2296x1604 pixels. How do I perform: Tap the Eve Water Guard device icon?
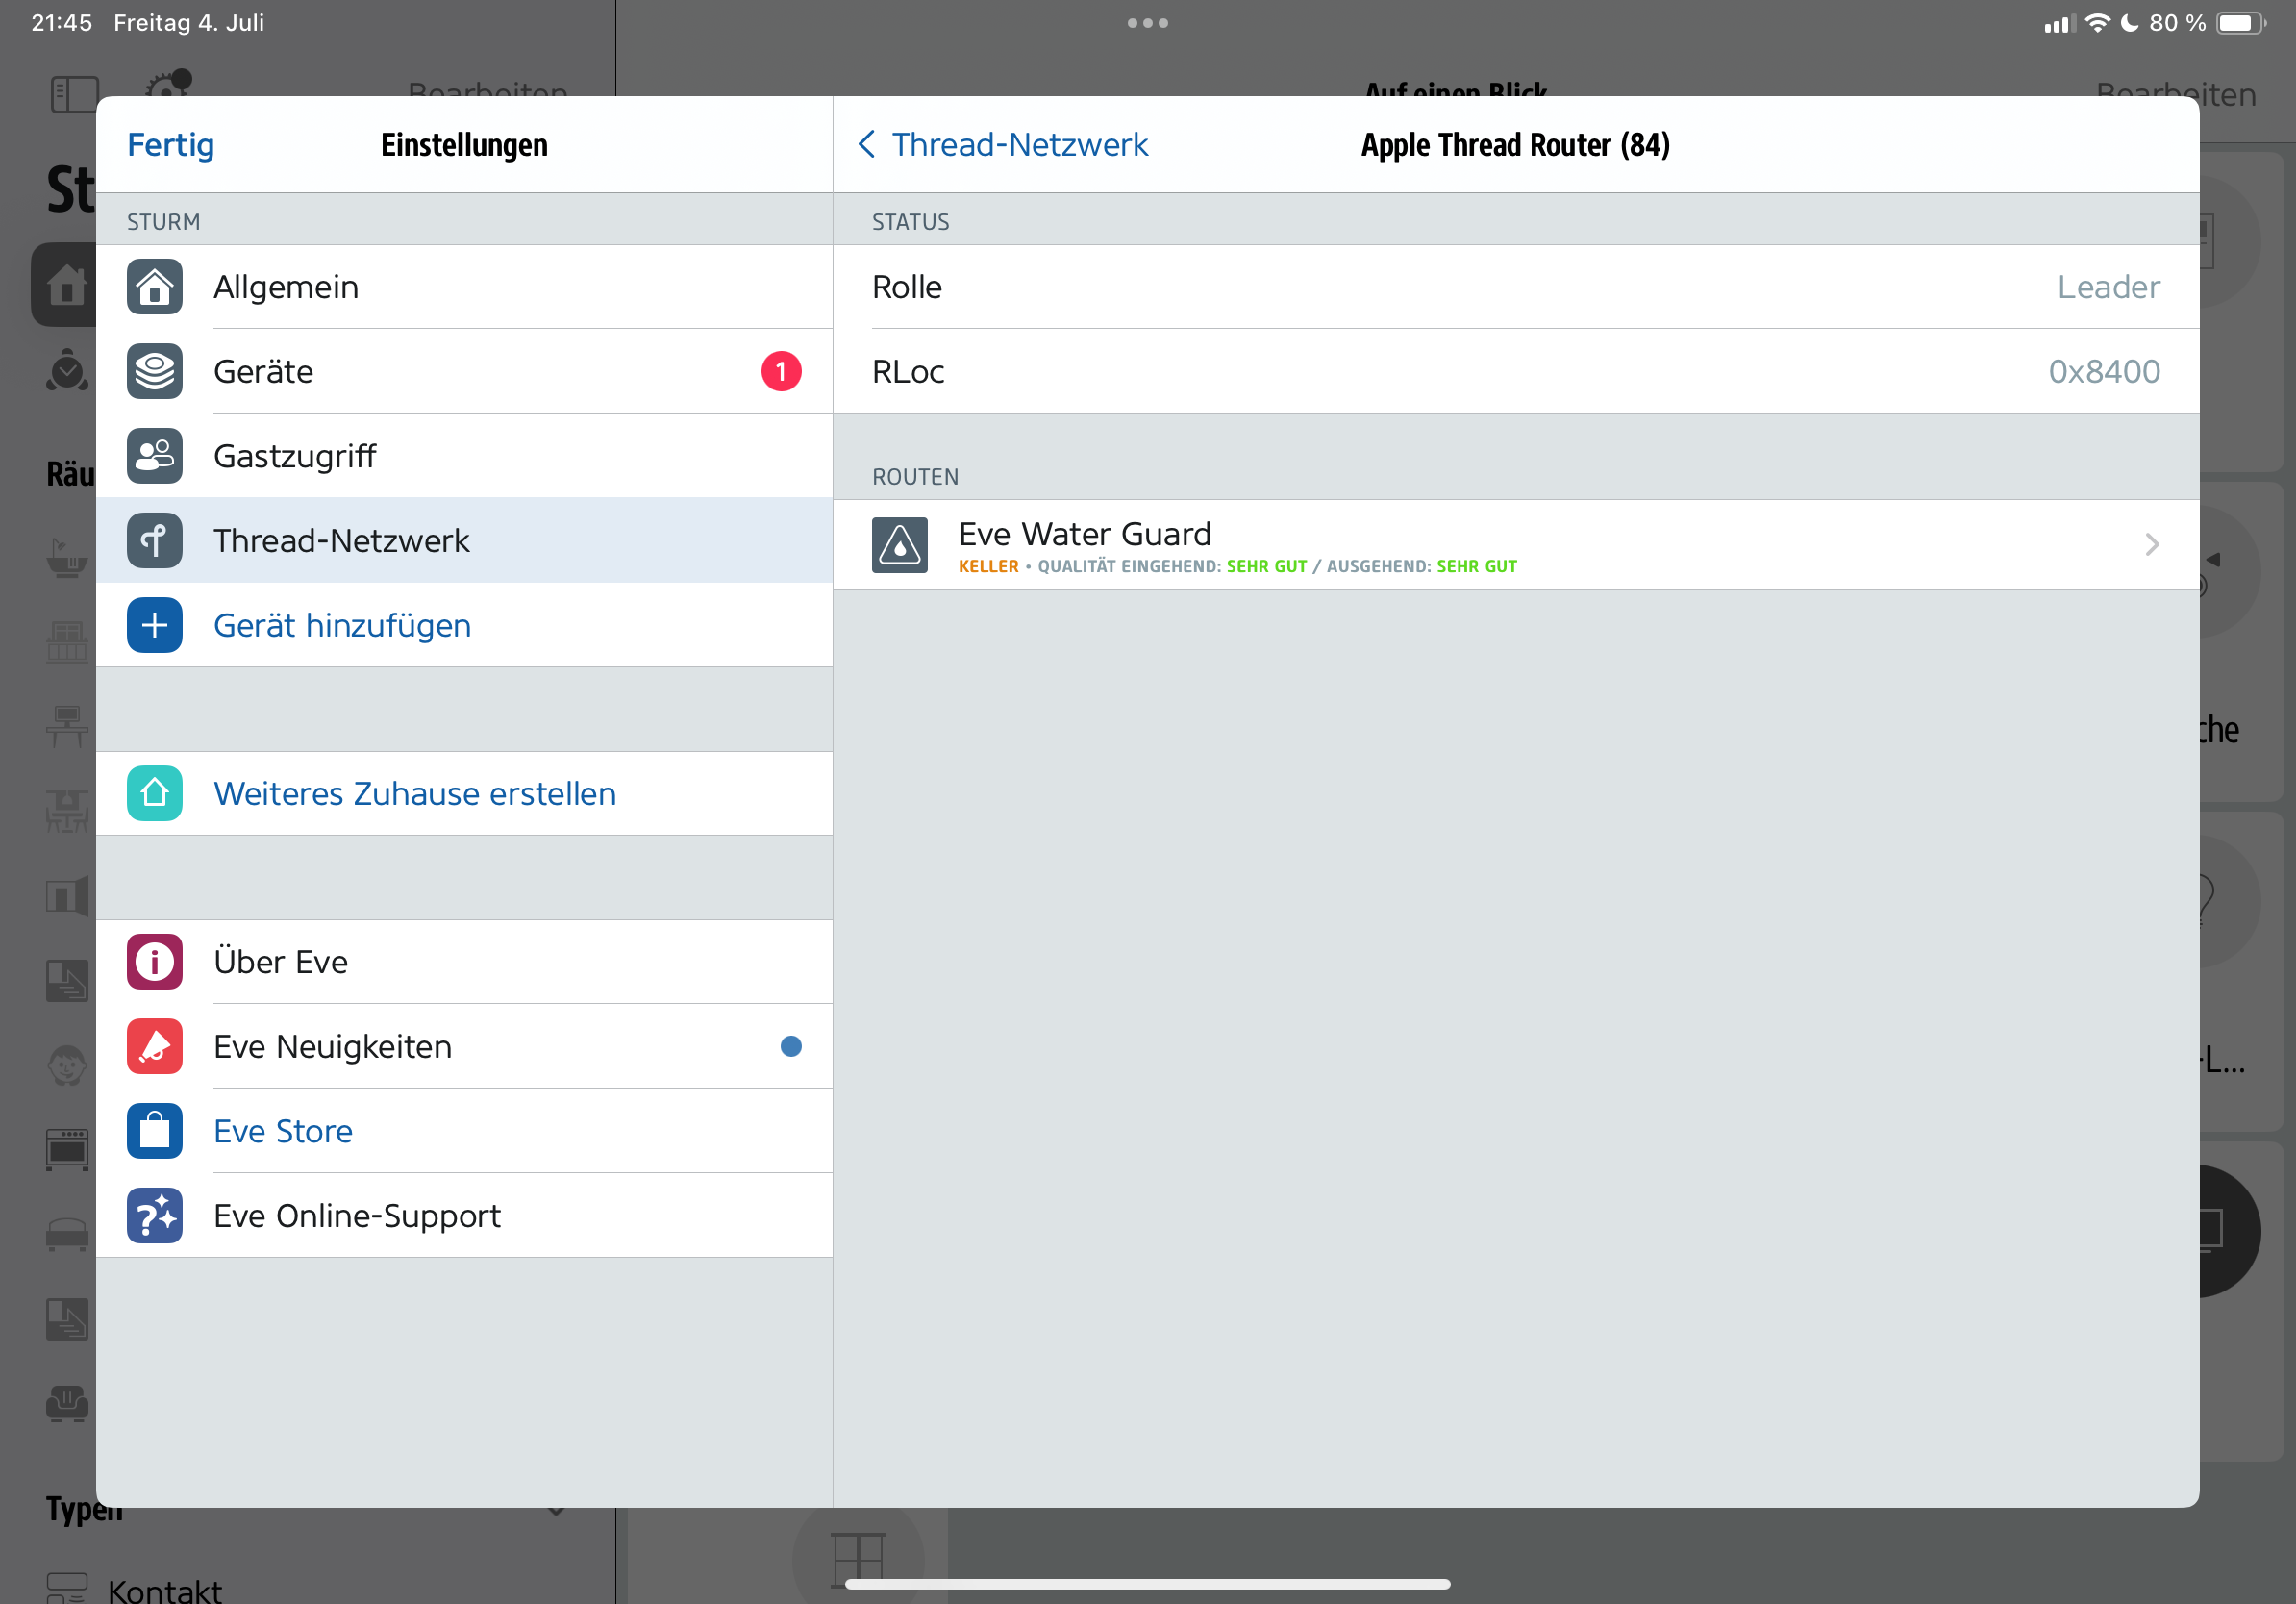pyautogui.click(x=899, y=545)
